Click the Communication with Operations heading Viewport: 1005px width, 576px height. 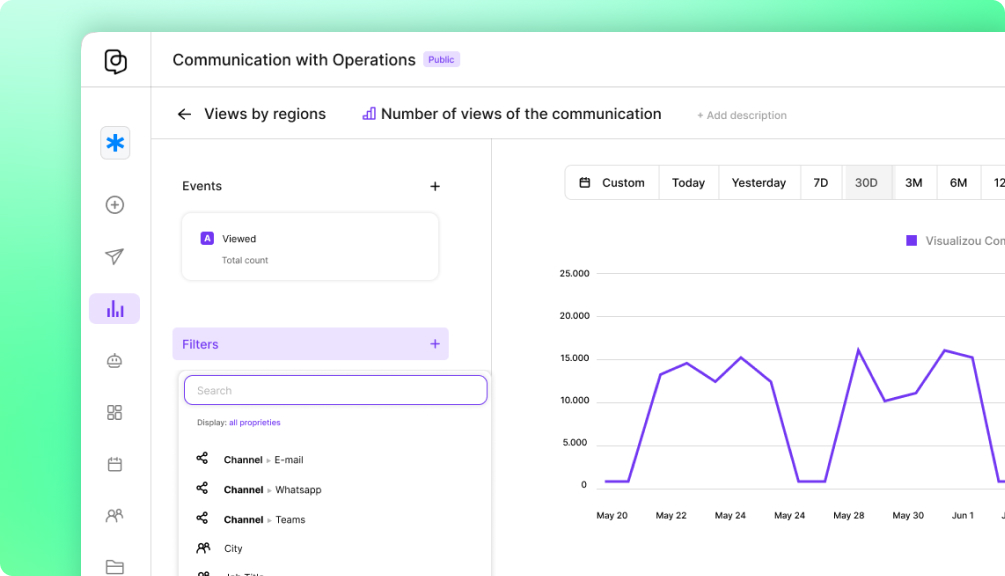[294, 60]
